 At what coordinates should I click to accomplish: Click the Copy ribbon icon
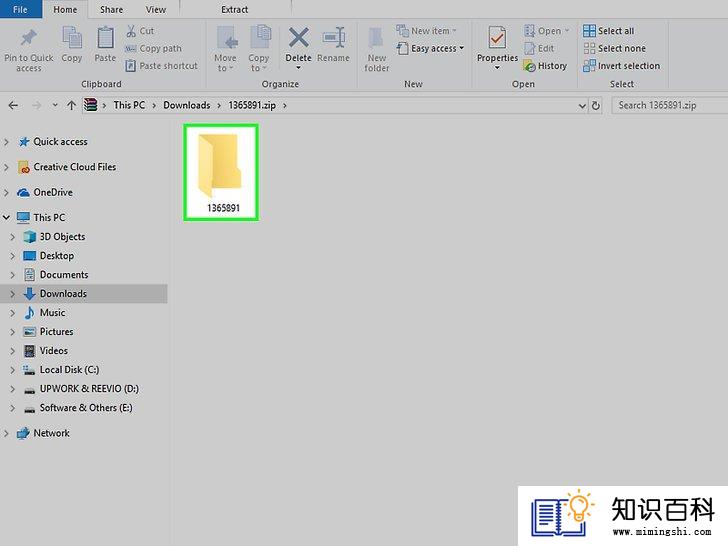(x=72, y=38)
